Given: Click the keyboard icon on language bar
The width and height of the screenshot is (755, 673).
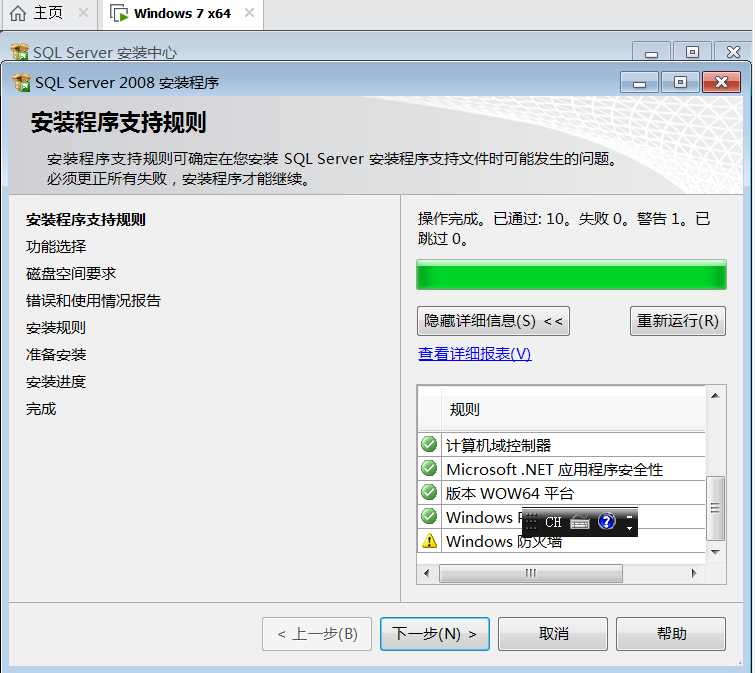Looking at the screenshot, I should click(x=580, y=522).
